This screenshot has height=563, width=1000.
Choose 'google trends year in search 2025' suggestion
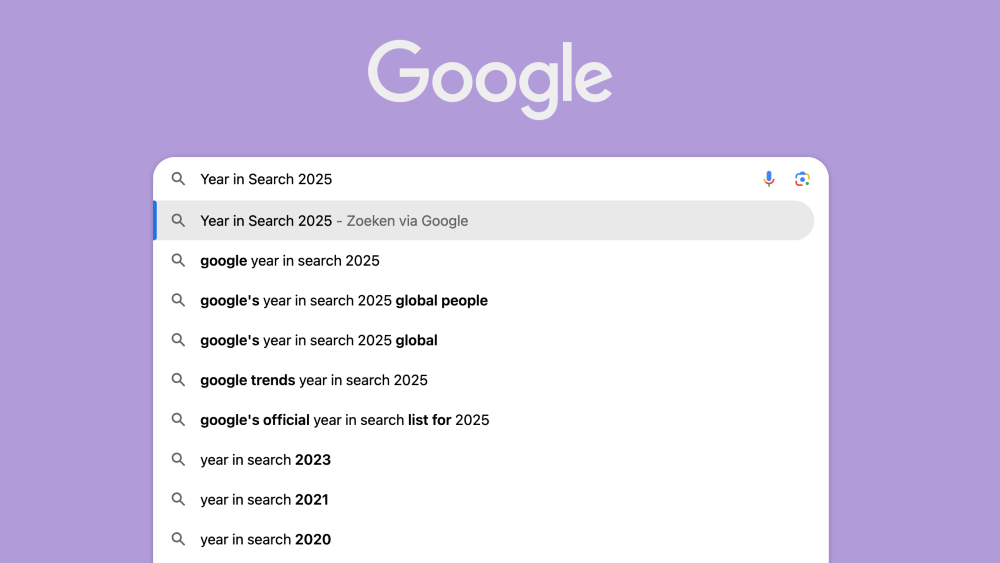pos(314,380)
